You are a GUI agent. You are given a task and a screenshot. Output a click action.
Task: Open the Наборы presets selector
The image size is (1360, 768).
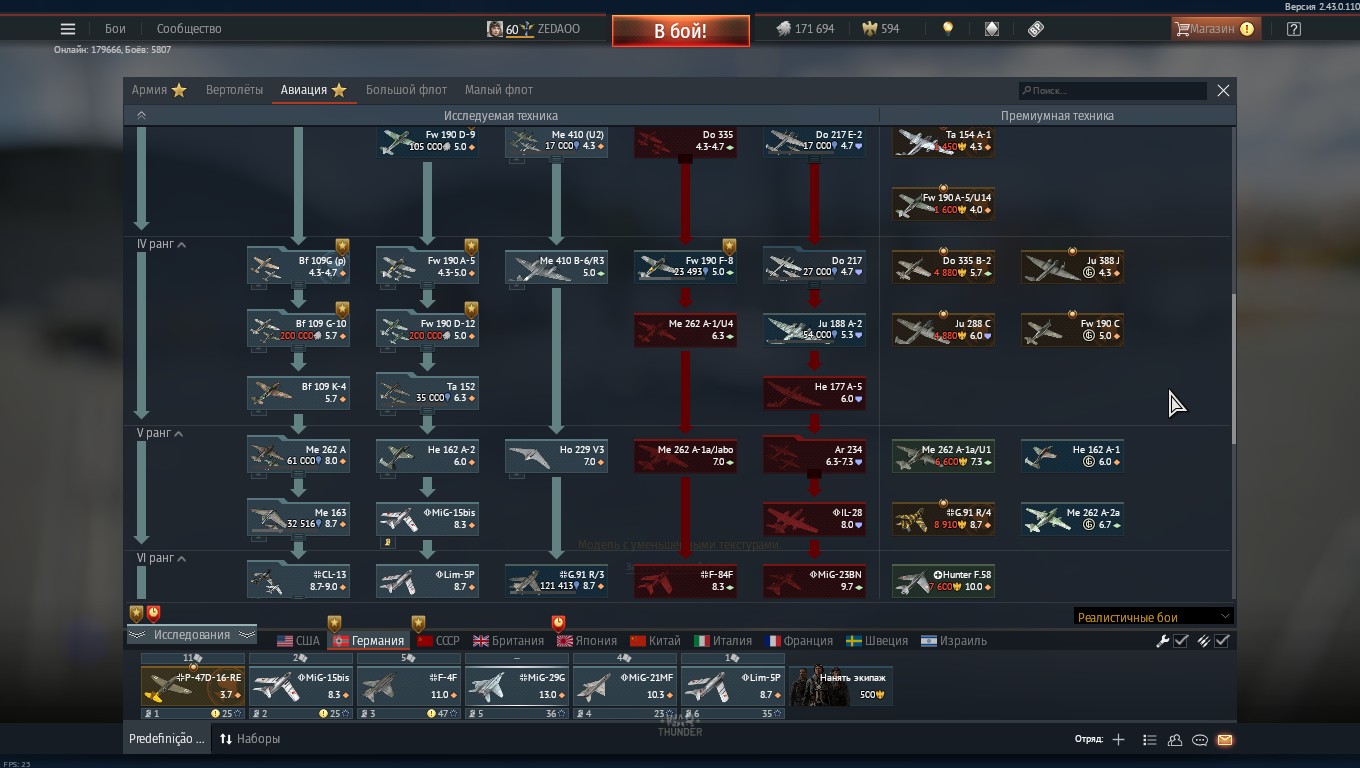(x=250, y=739)
